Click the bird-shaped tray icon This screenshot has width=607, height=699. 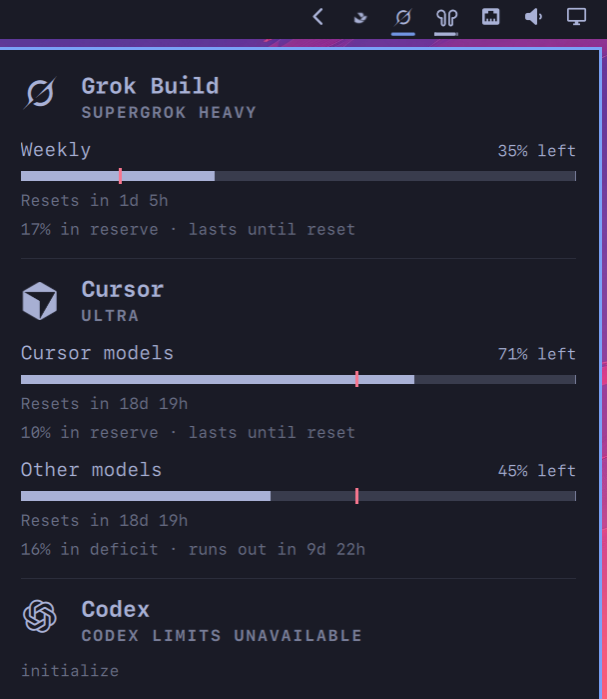[360, 18]
